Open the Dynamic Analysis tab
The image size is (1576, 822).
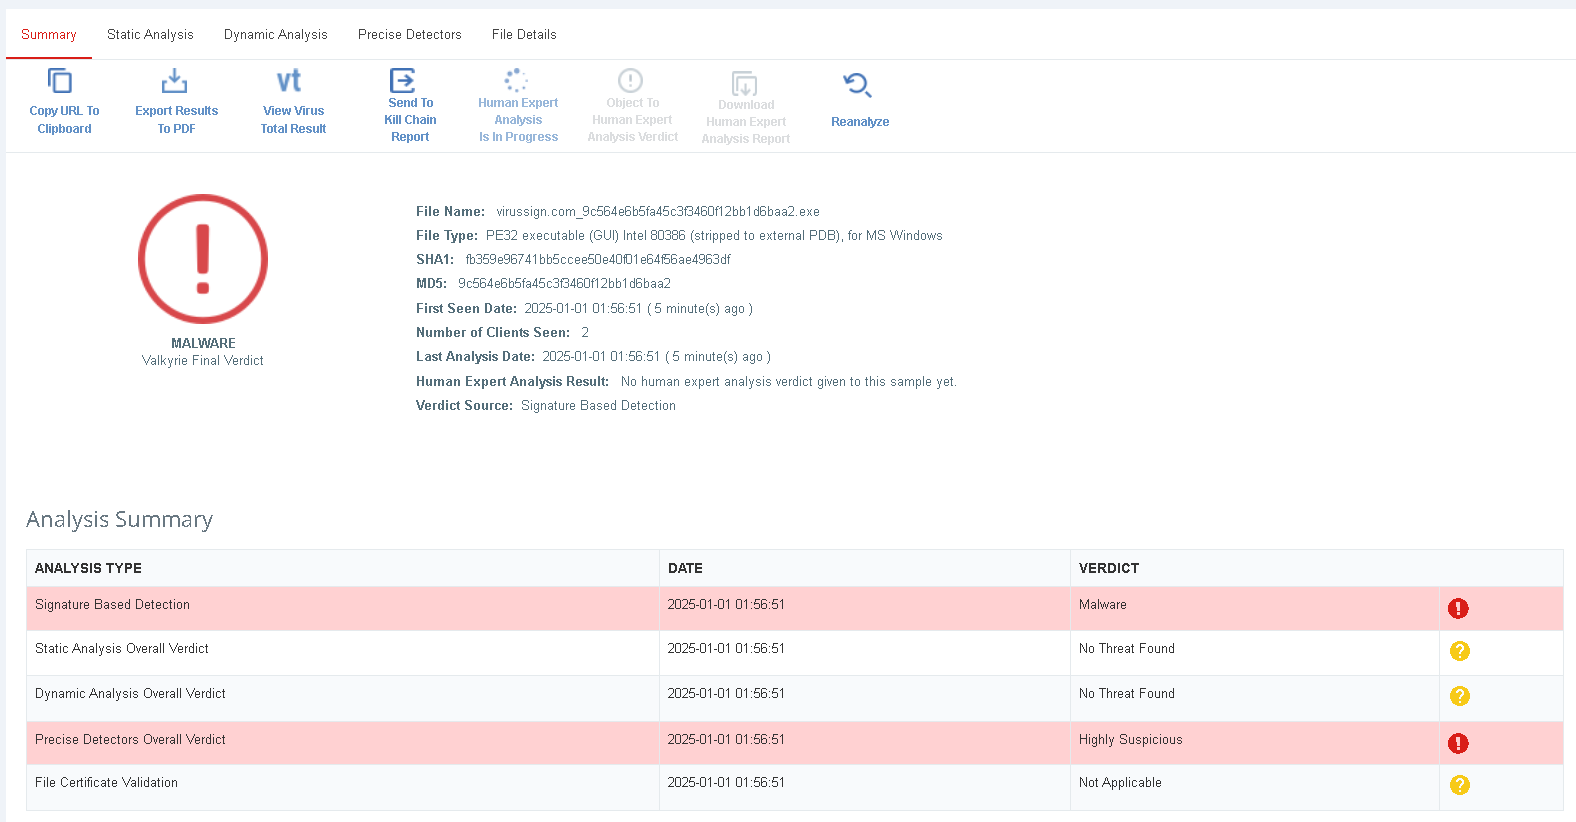pyautogui.click(x=275, y=34)
